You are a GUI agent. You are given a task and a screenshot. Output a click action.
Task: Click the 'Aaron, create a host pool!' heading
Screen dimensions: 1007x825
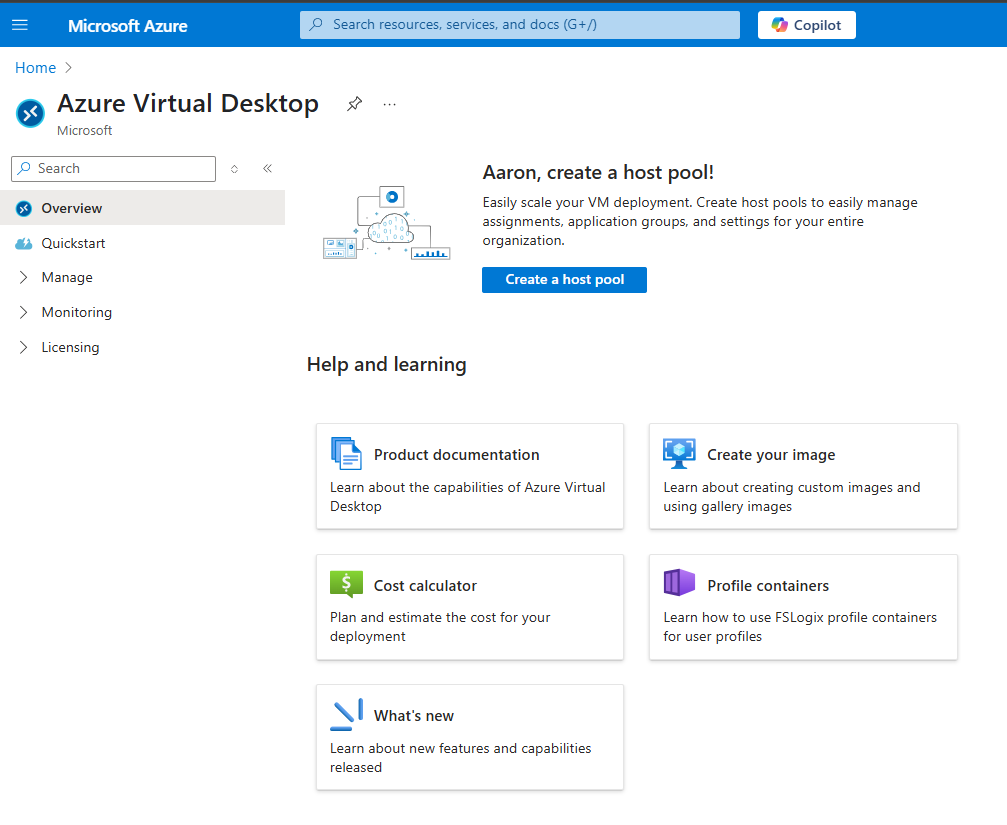598,173
